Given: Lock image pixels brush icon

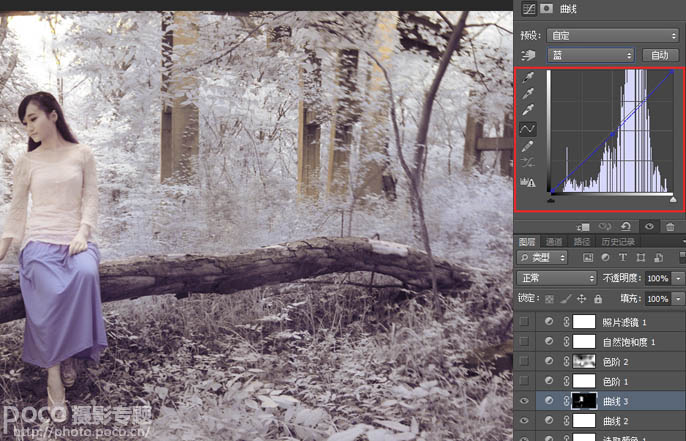Looking at the screenshot, I should (x=565, y=299).
